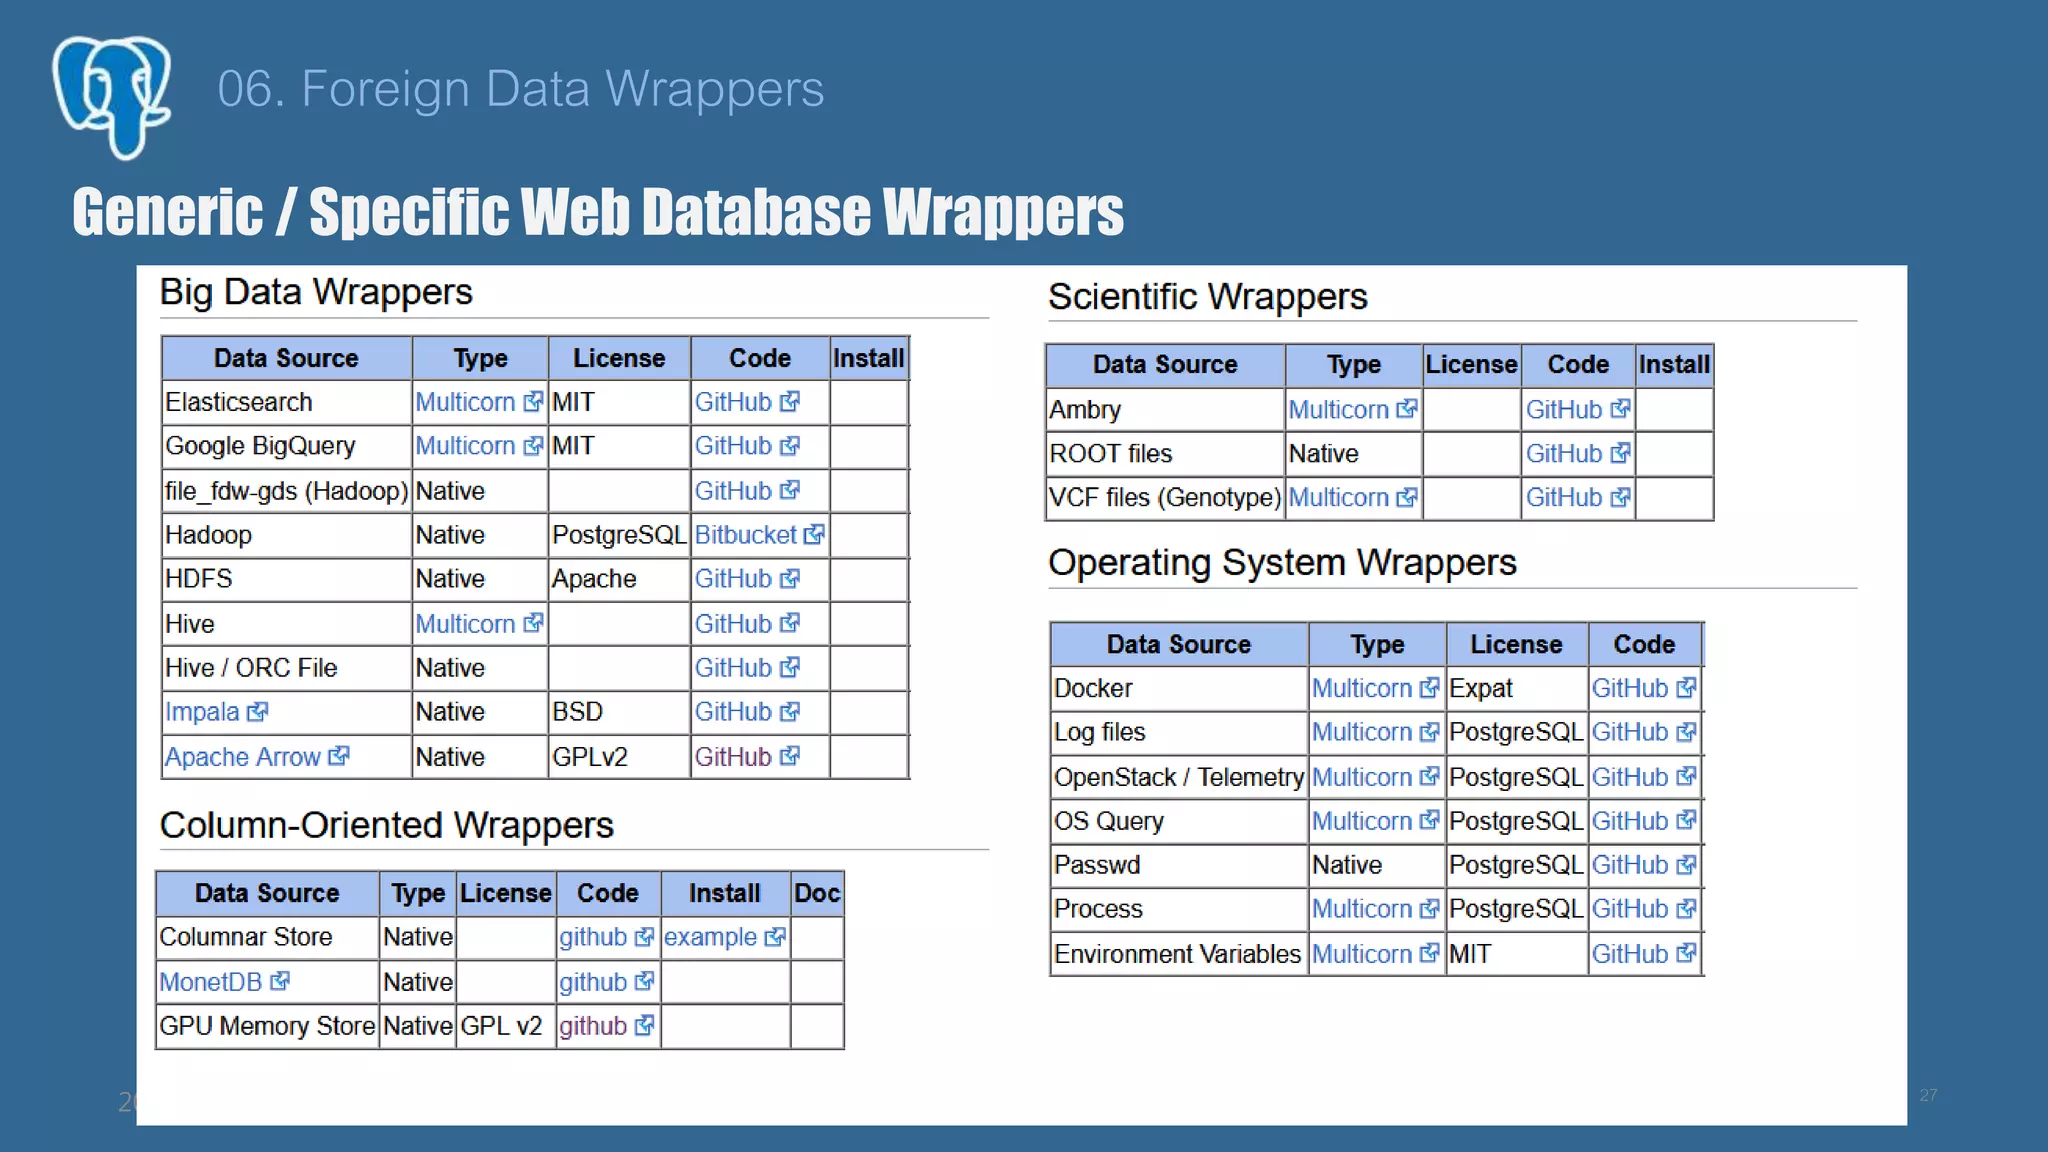The width and height of the screenshot is (2048, 1152).
Task: Click Multicorn link in Log files row
Action: click(1375, 732)
